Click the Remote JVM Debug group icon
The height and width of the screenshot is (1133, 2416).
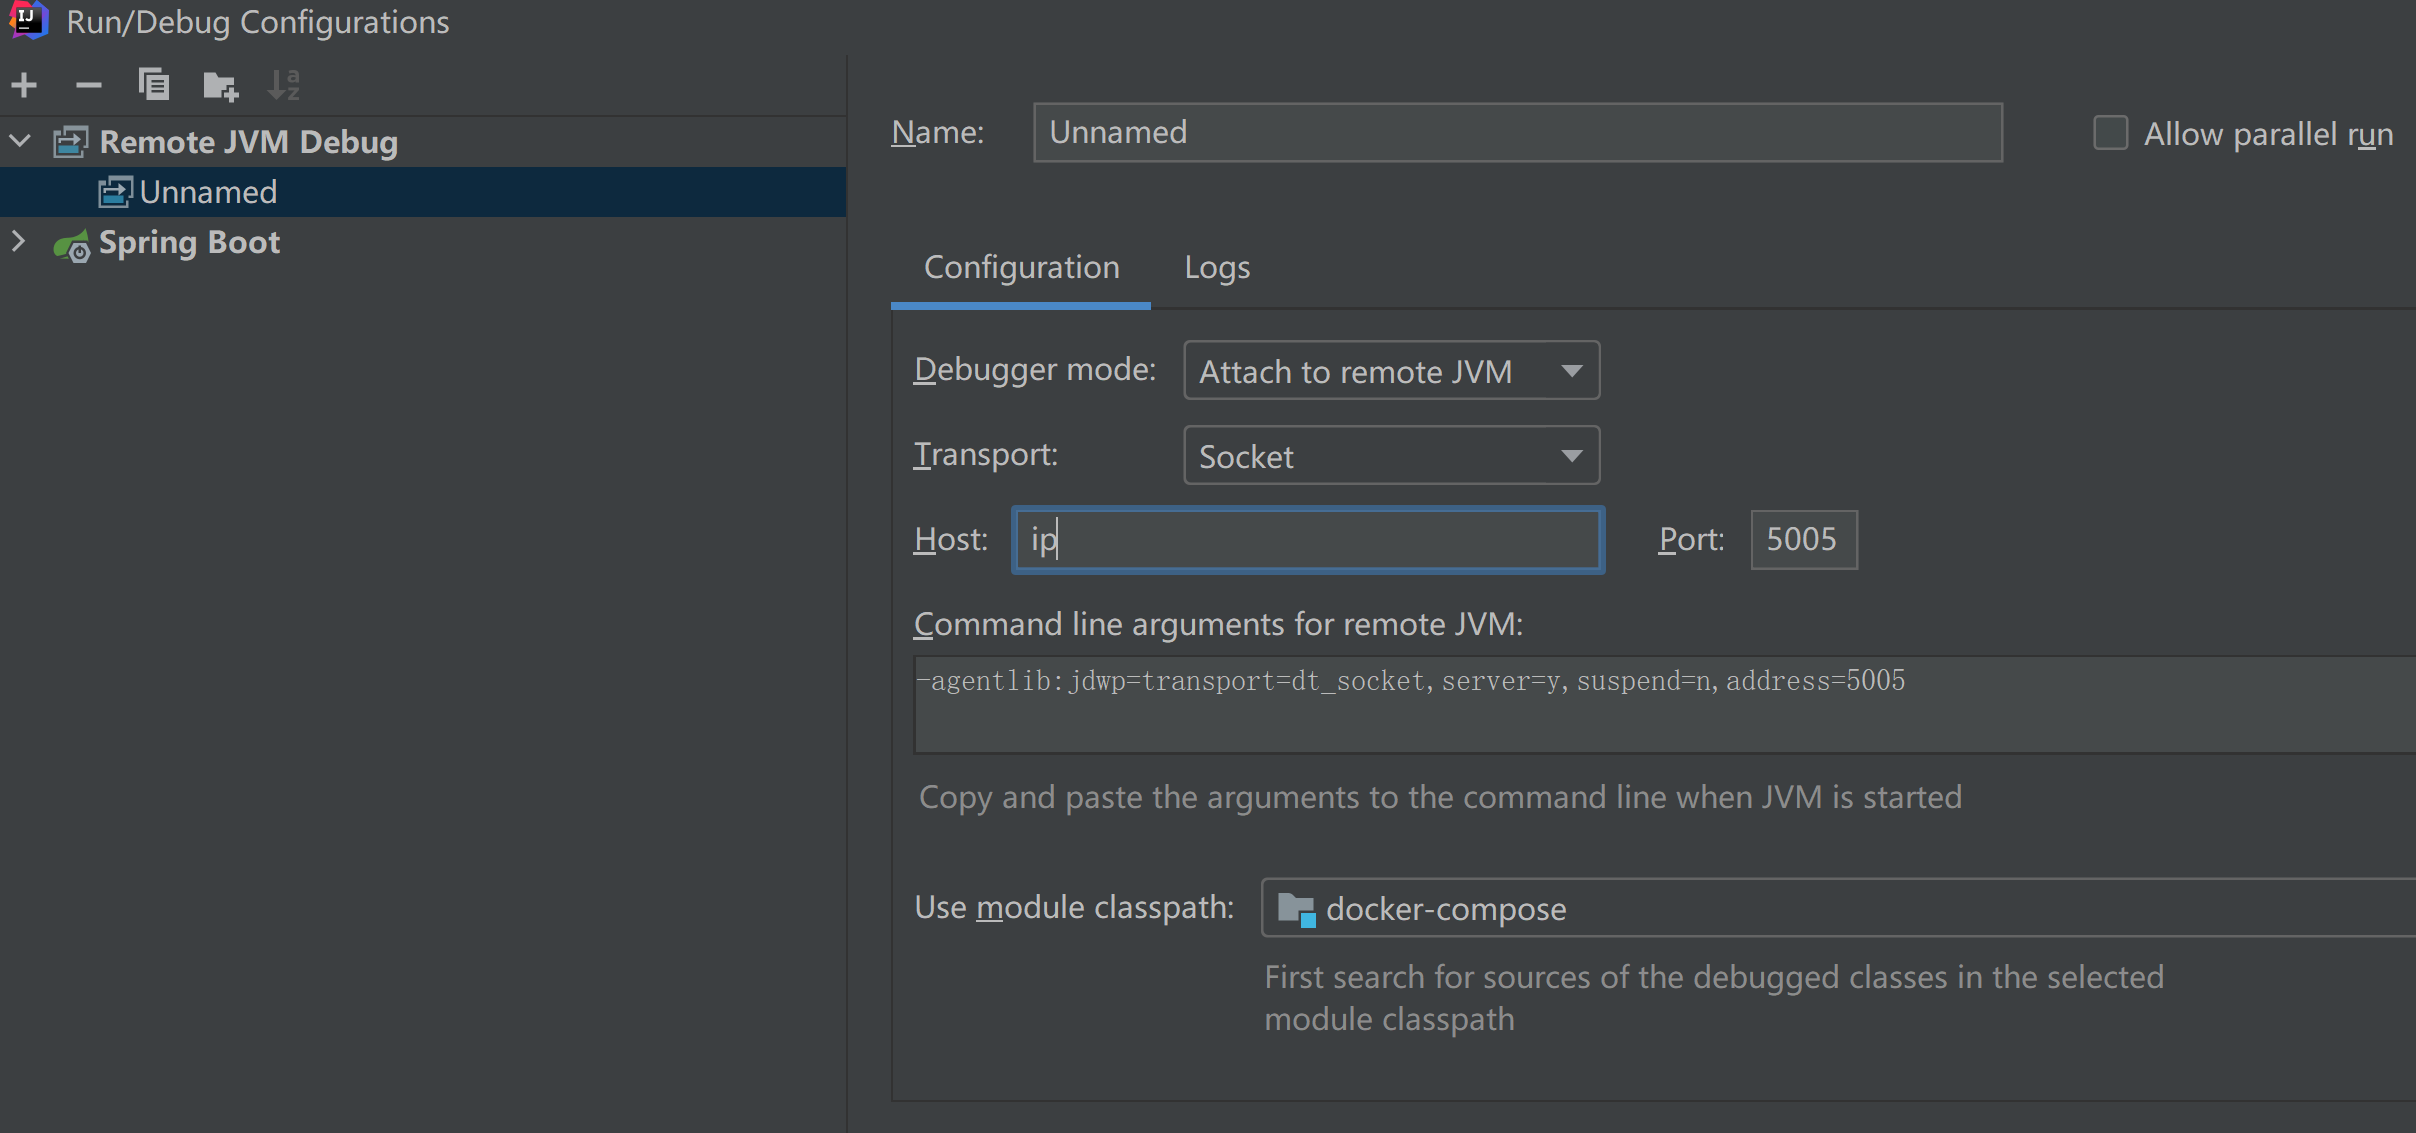71,142
